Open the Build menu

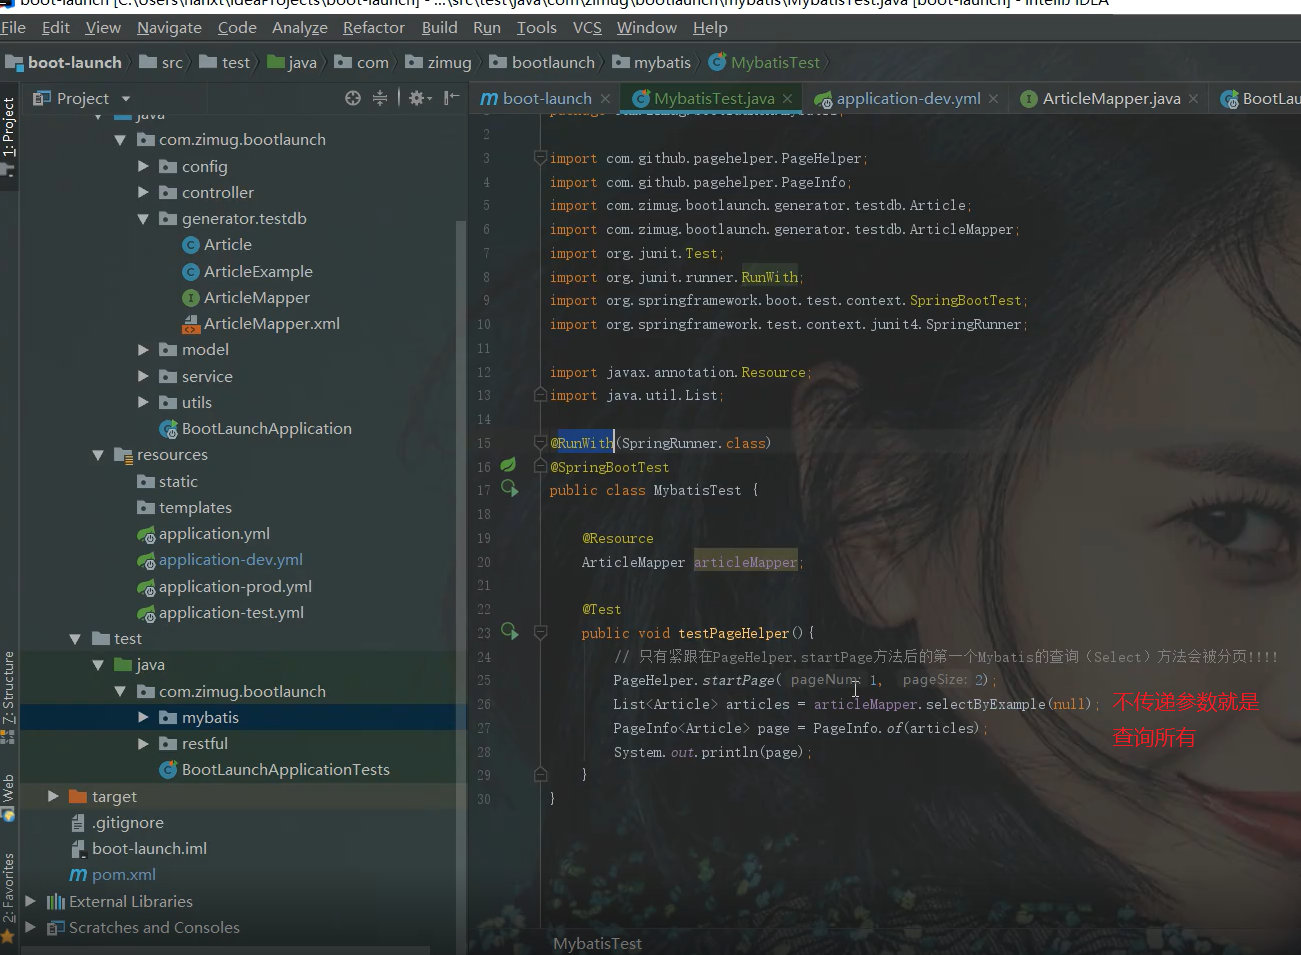[439, 27]
